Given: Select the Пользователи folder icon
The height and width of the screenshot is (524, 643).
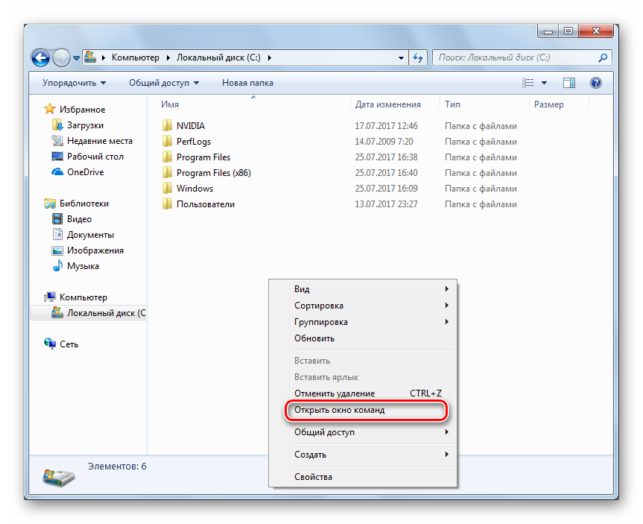Looking at the screenshot, I should [167, 204].
